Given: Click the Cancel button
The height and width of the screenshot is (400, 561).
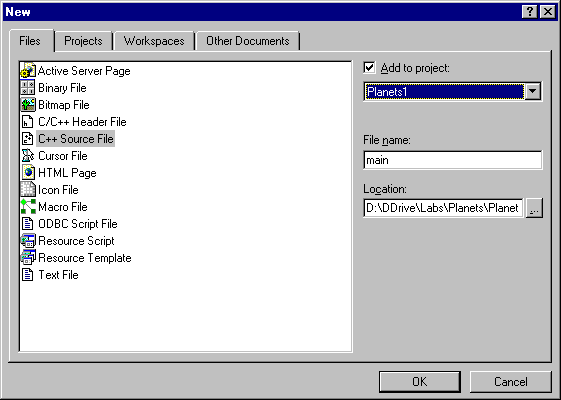Looking at the screenshot, I should (511, 382).
